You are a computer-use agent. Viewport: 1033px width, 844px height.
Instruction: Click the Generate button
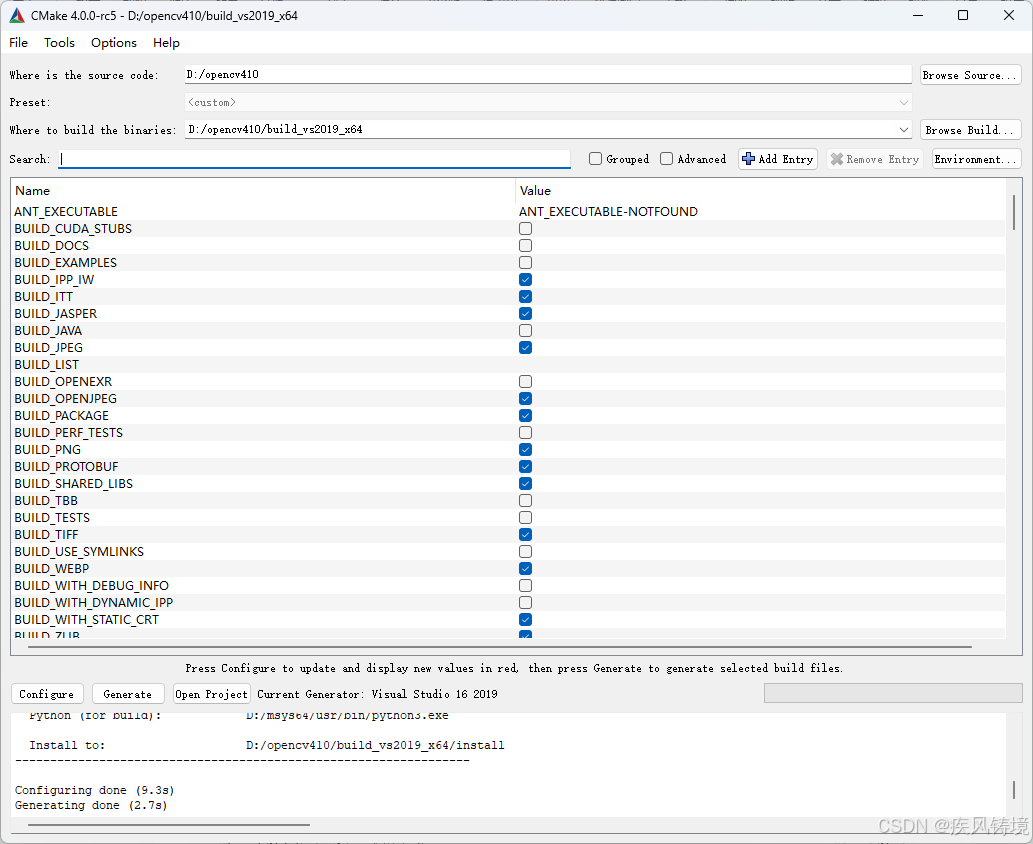128,694
